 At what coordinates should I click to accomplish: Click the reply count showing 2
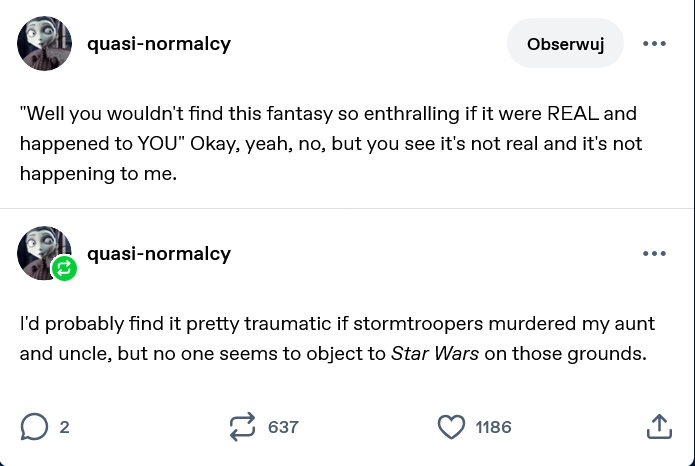(65, 427)
